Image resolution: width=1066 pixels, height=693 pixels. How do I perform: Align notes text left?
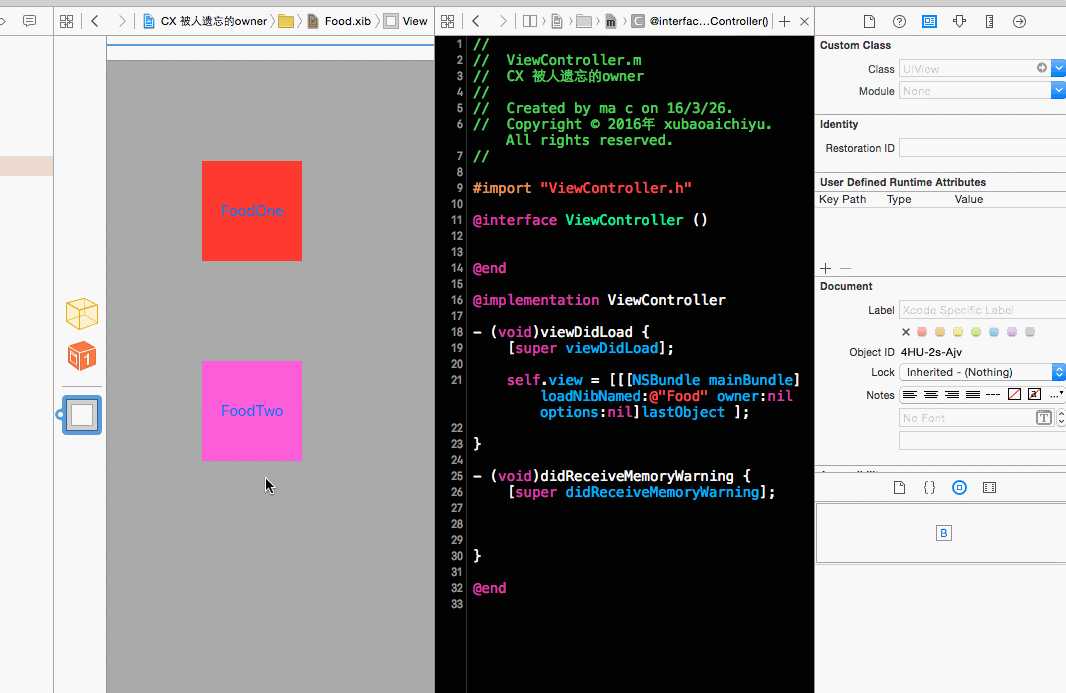pos(910,394)
